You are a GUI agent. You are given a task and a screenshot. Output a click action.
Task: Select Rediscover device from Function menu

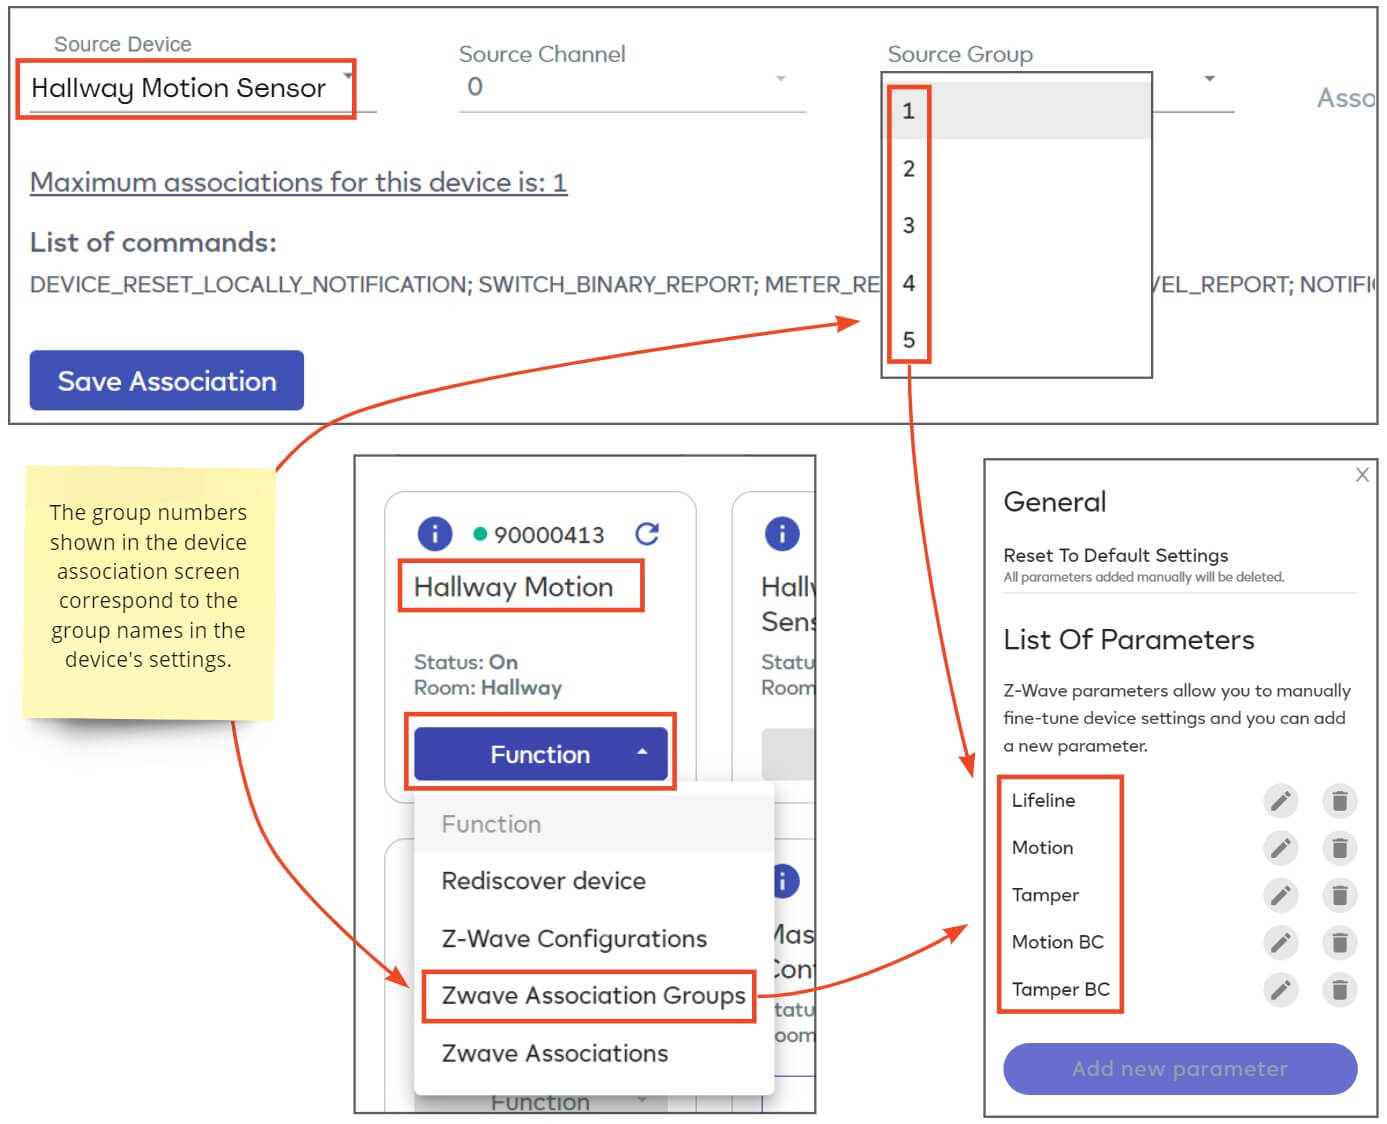(544, 881)
